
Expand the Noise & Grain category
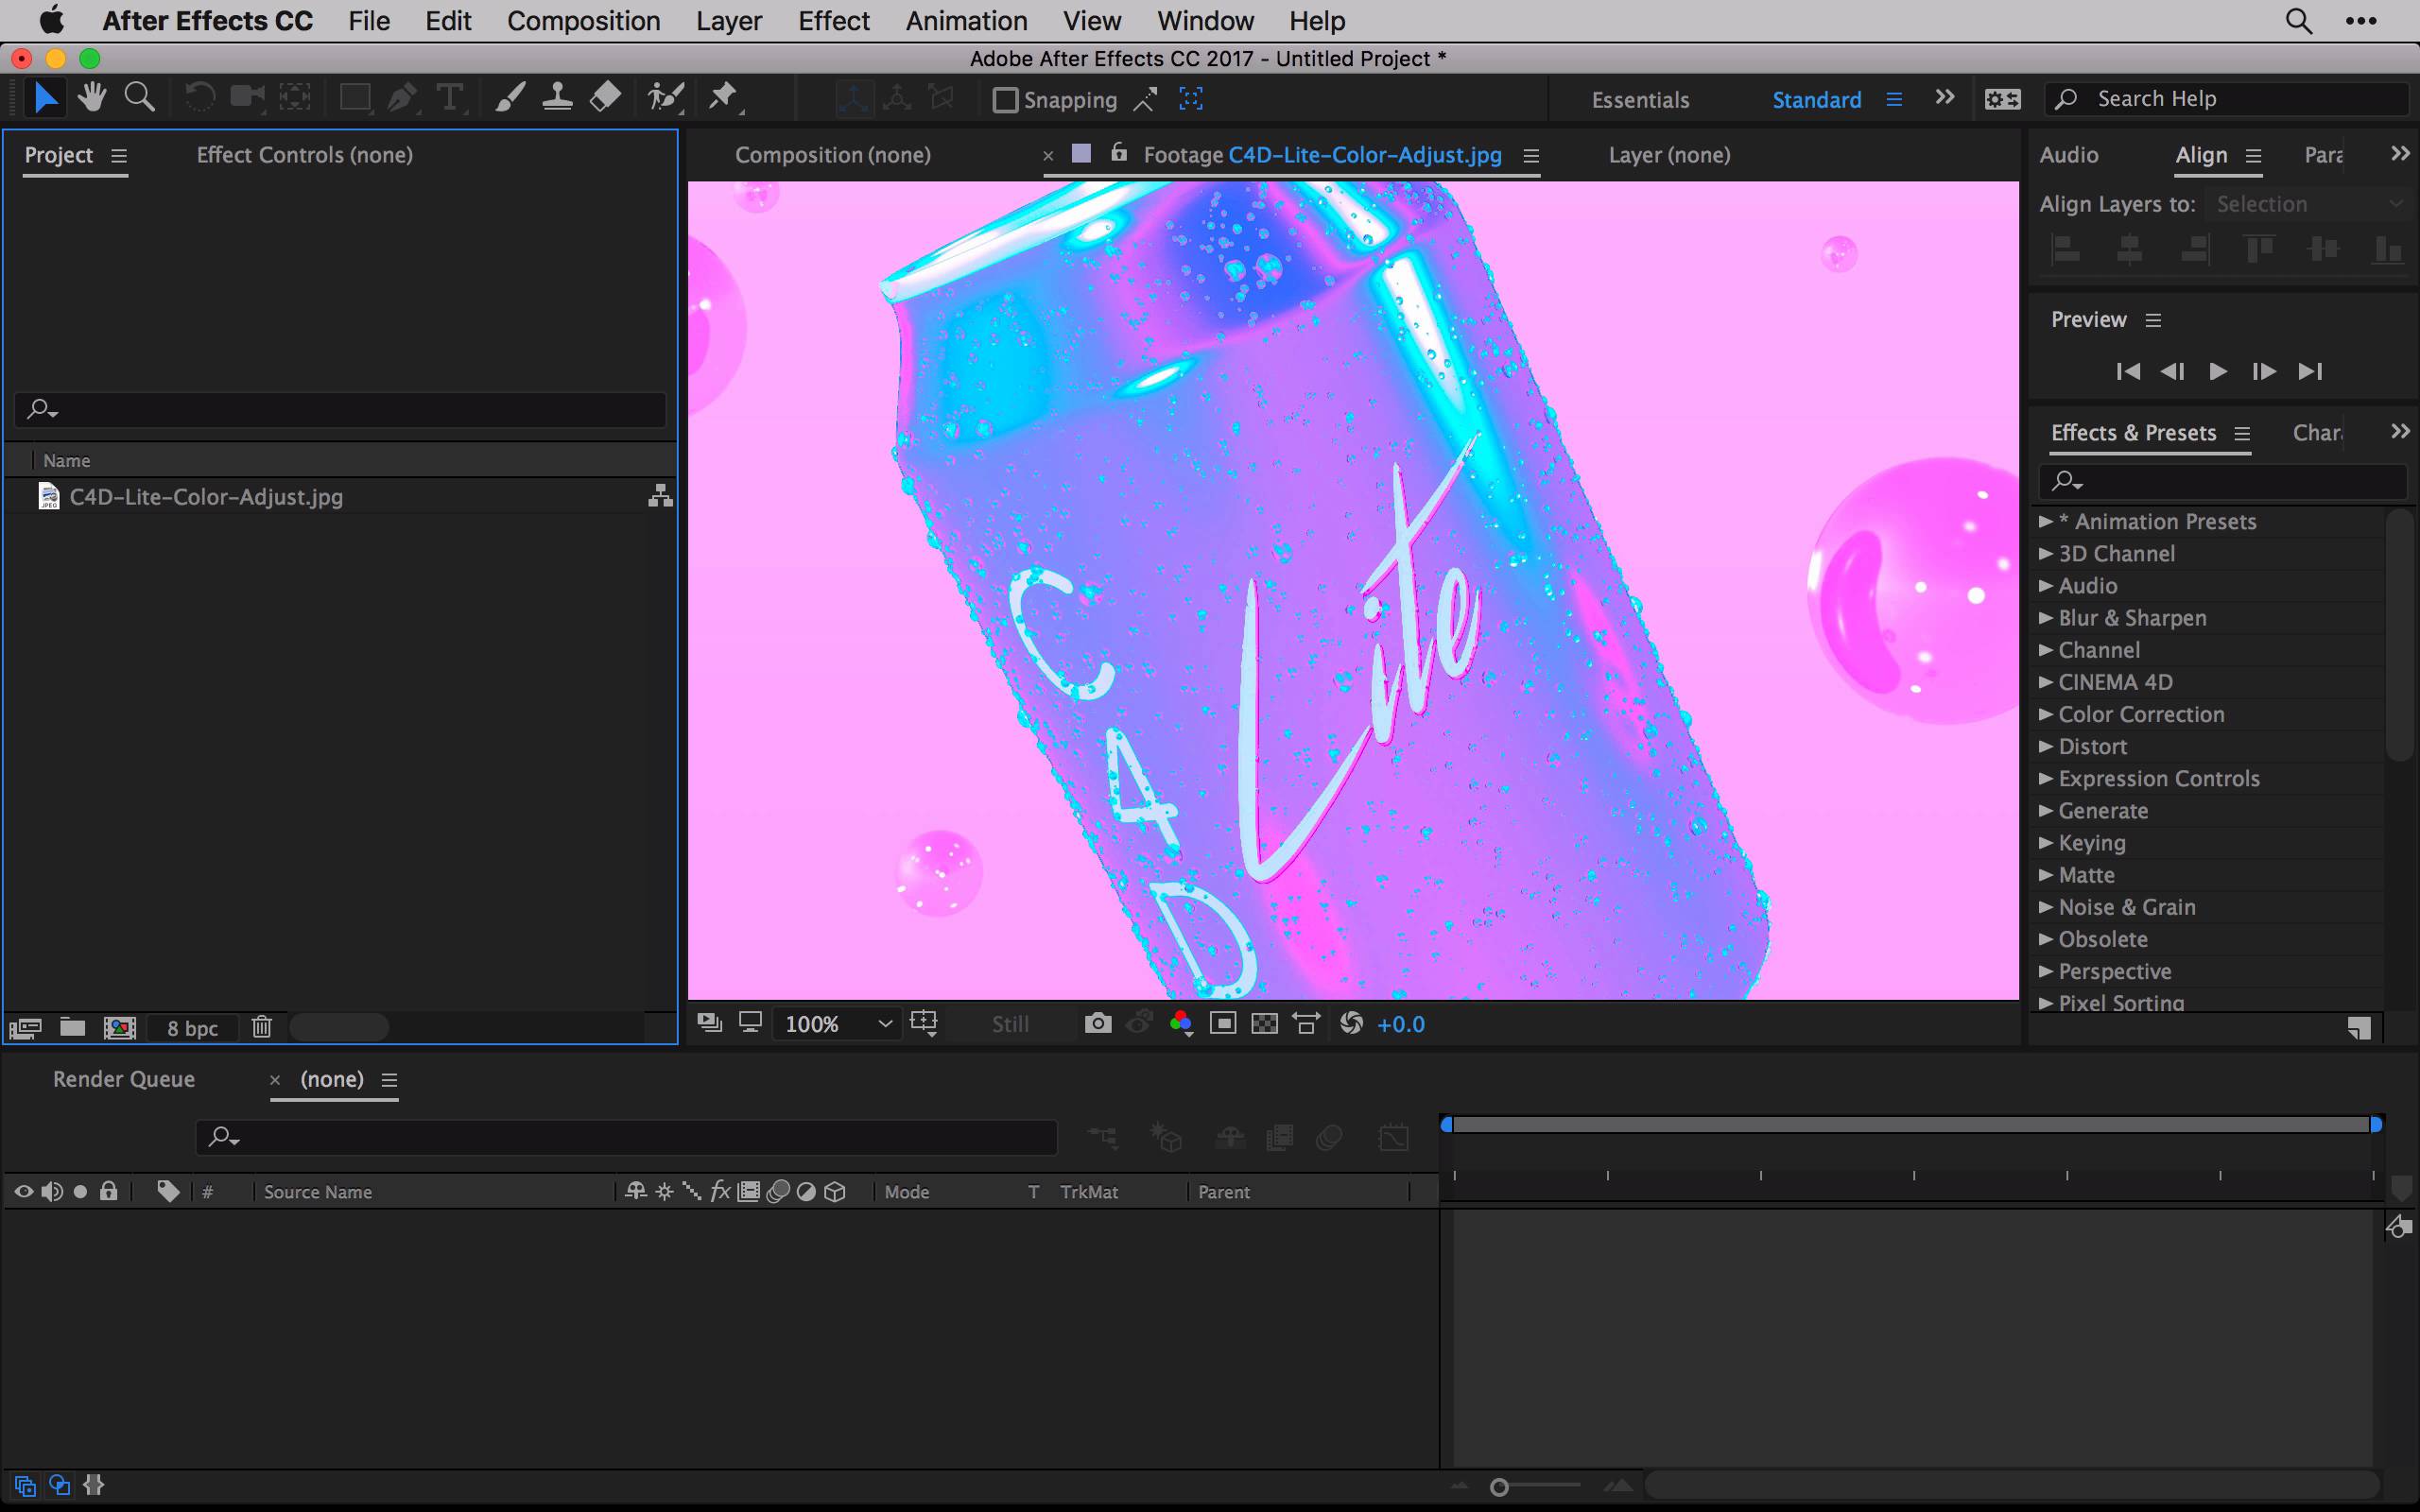pyautogui.click(x=2046, y=907)
